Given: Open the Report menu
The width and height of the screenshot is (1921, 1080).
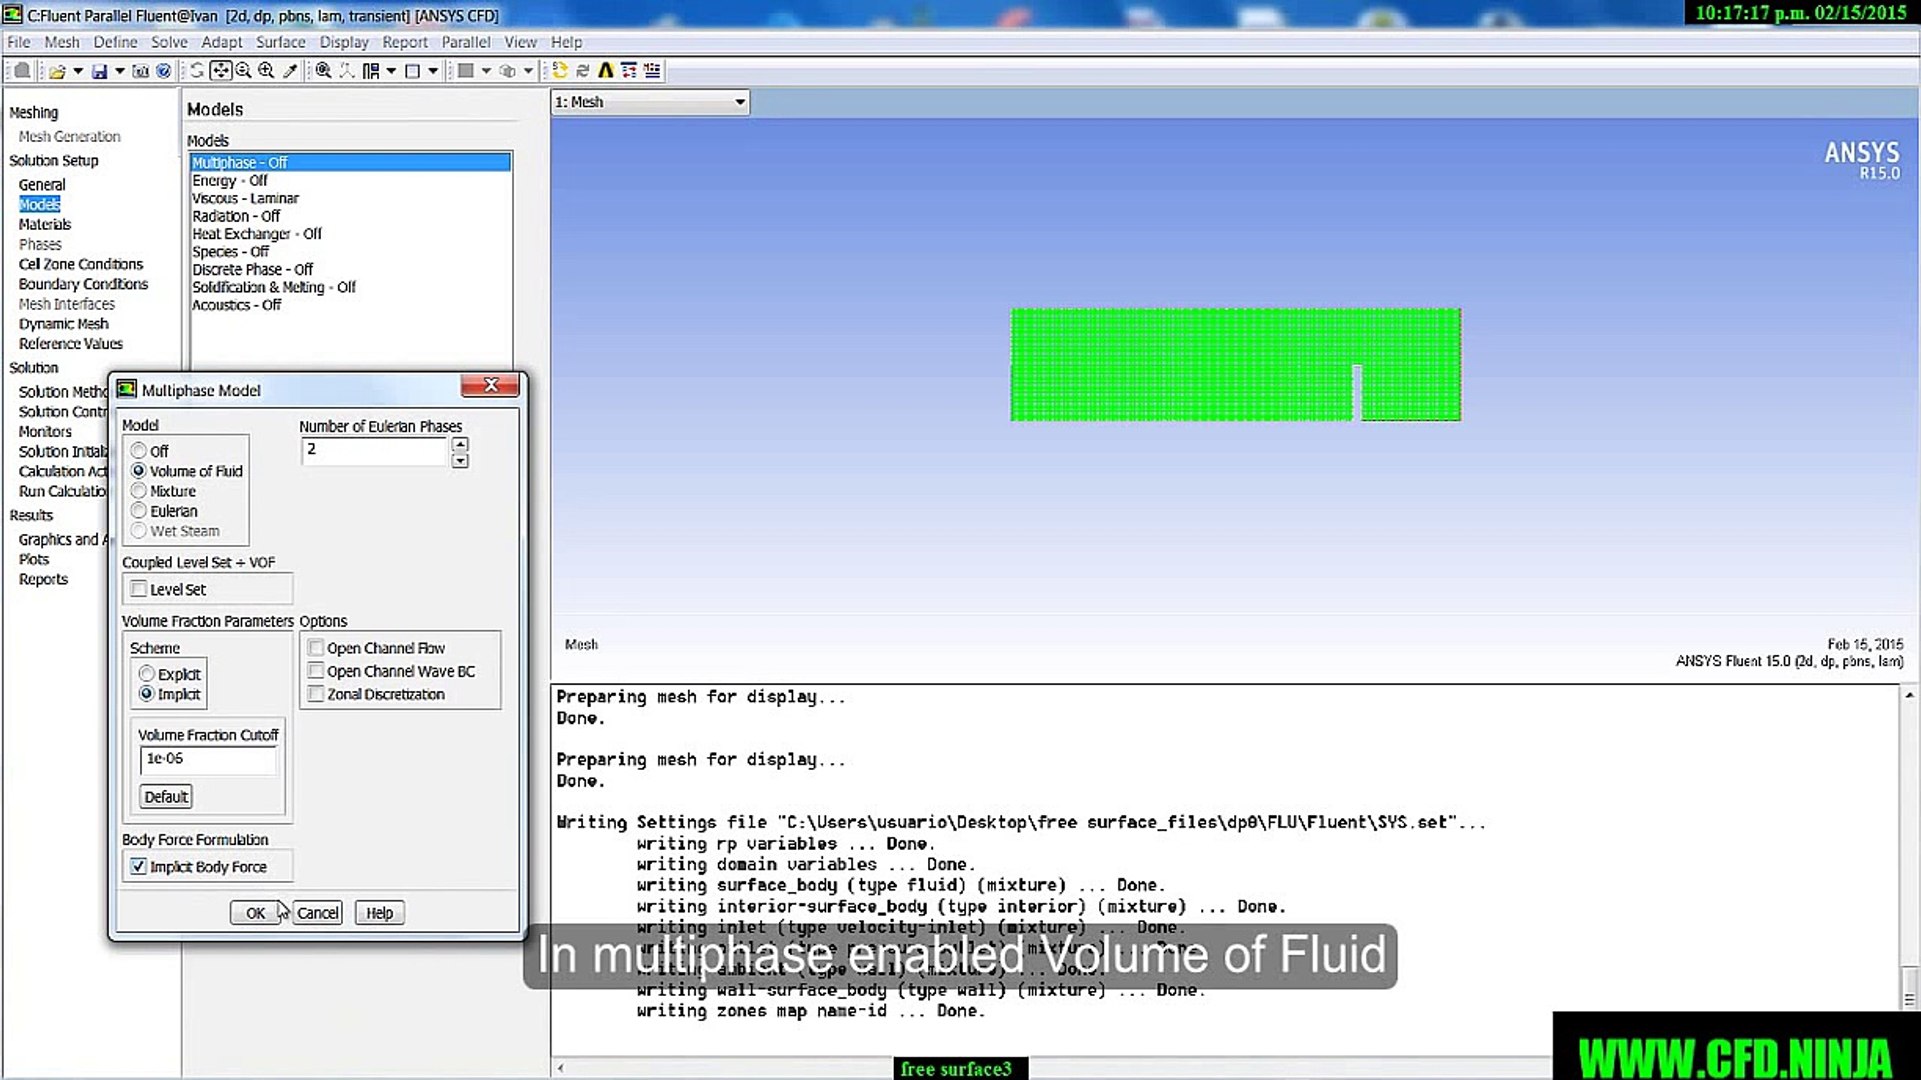Looking at the screenshot, I should coord(404,42).
